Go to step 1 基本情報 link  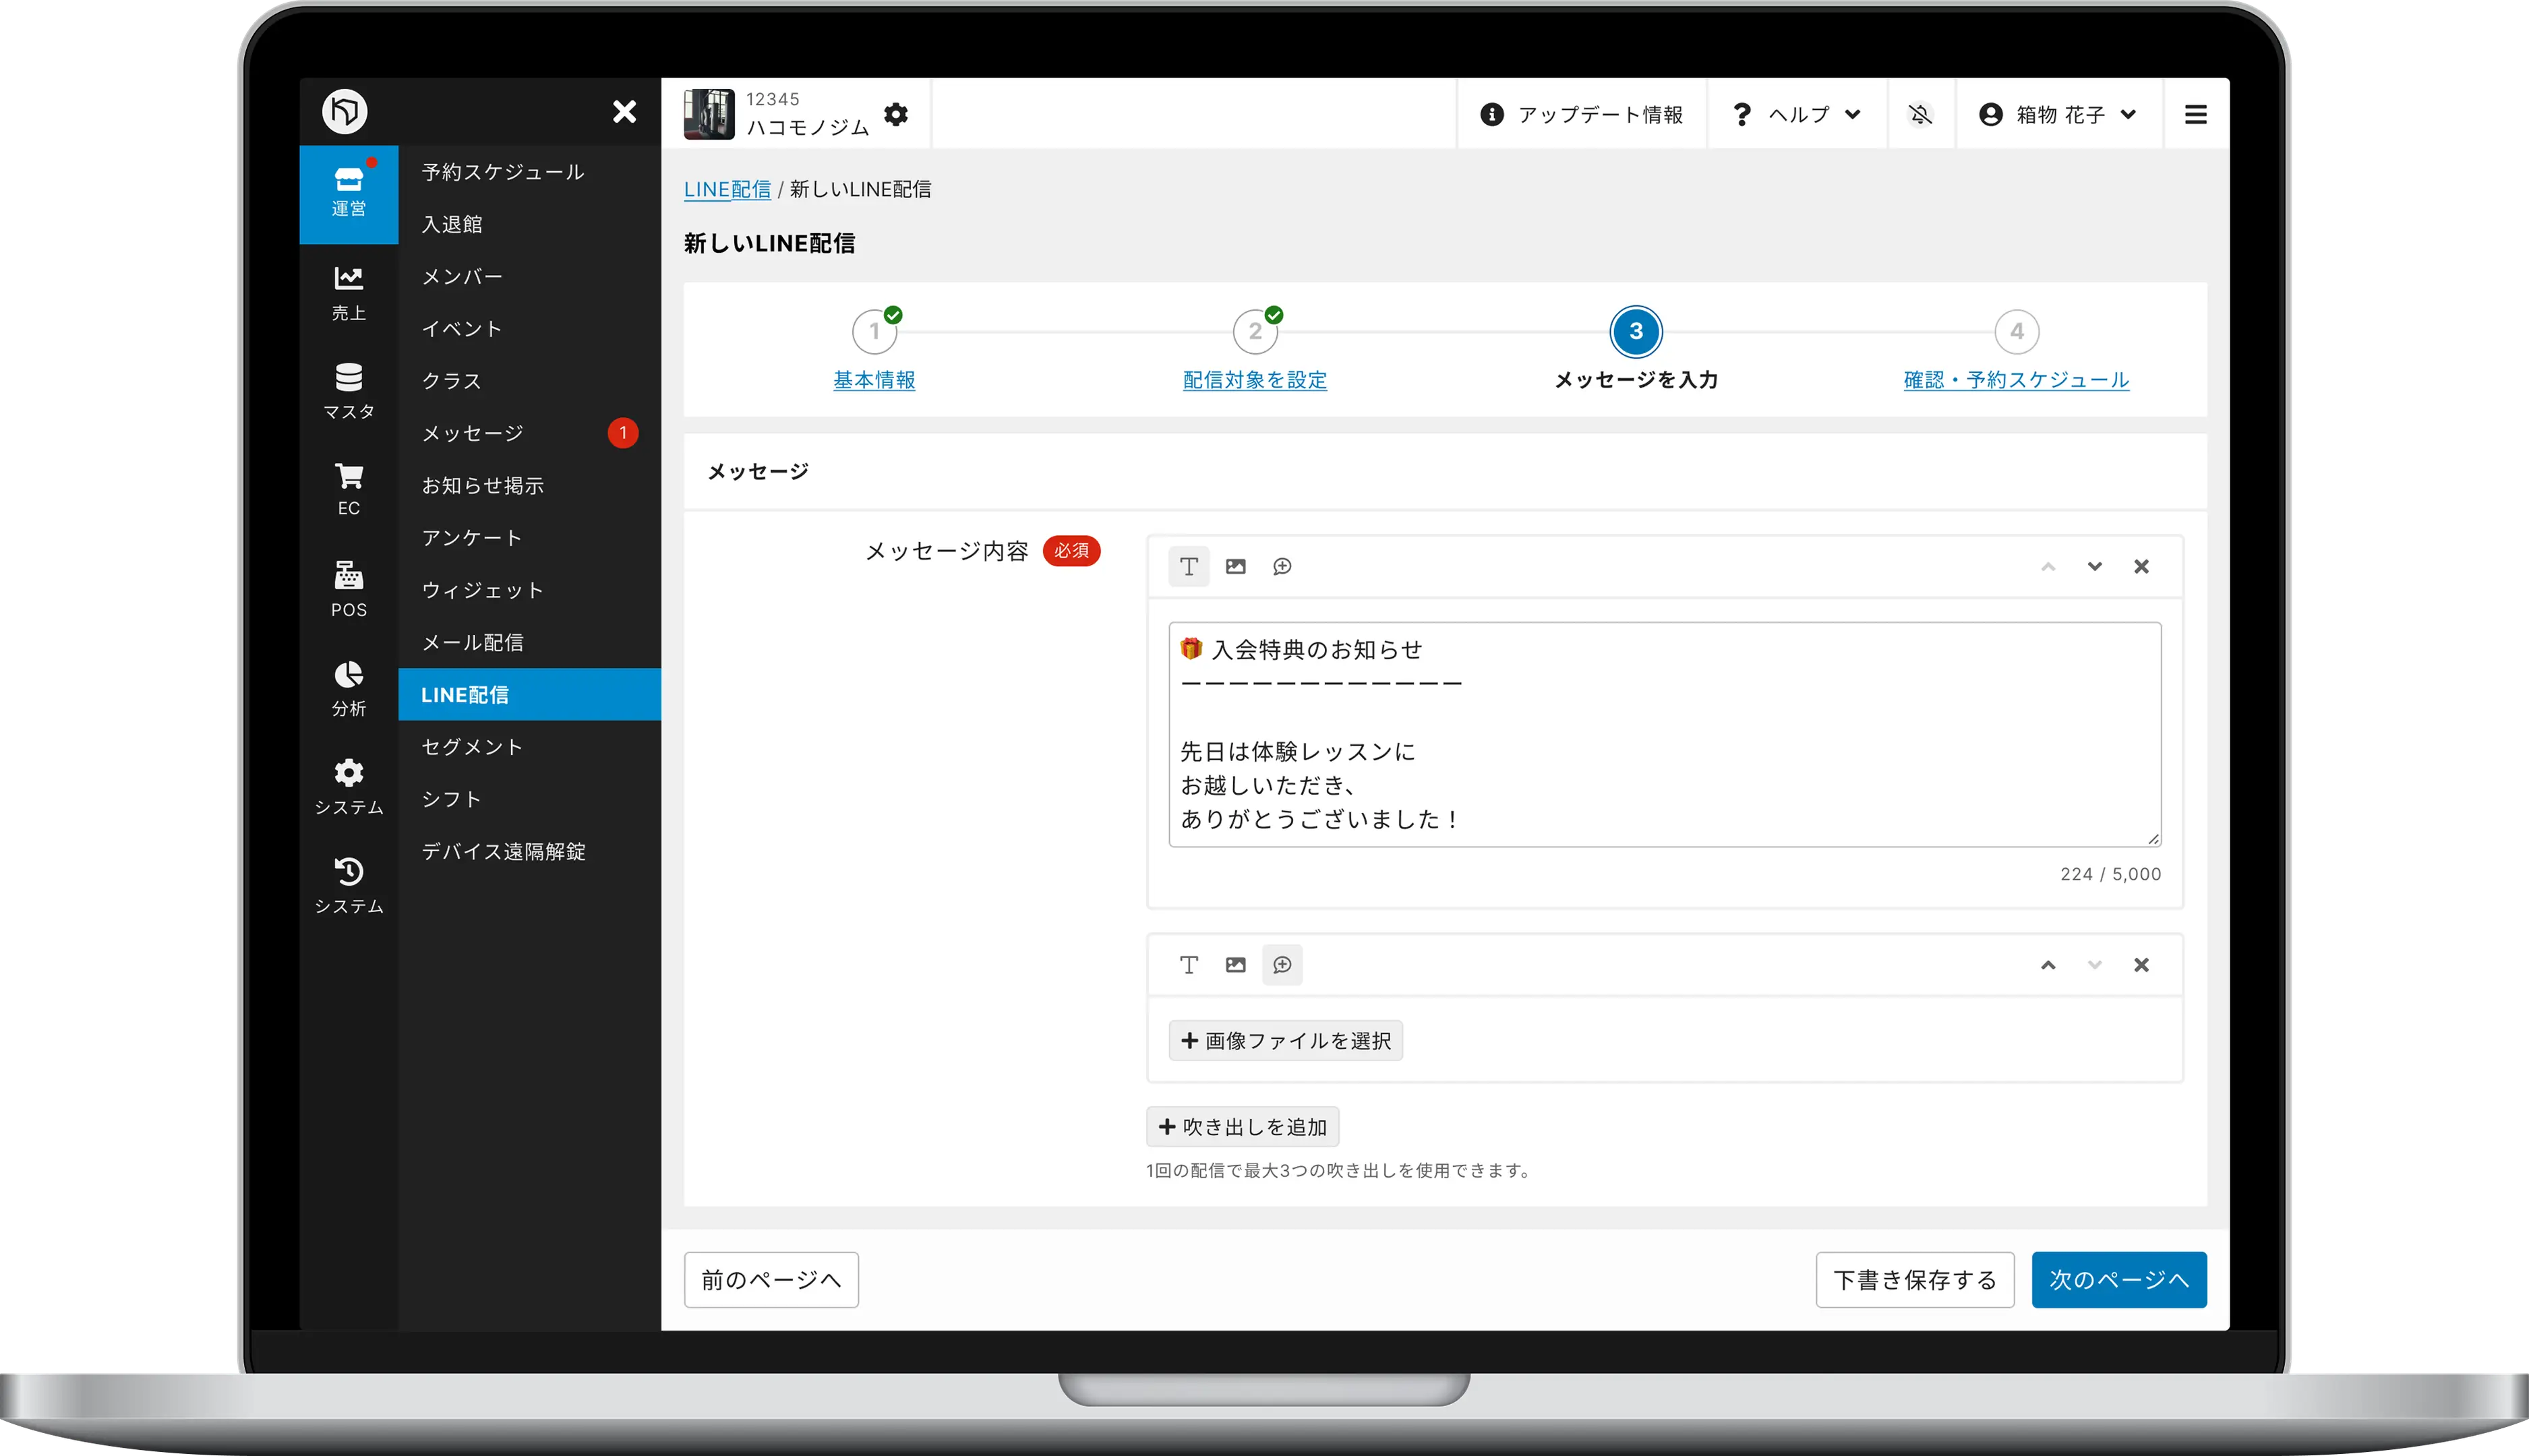point(874,380)
